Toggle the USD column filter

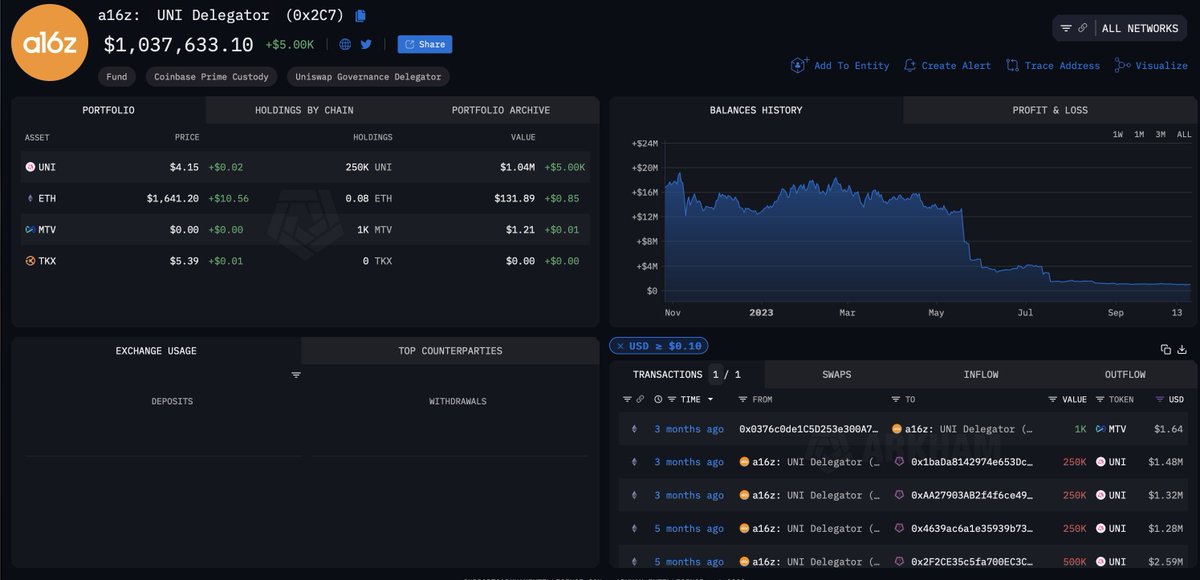(x=1160, y=399)
